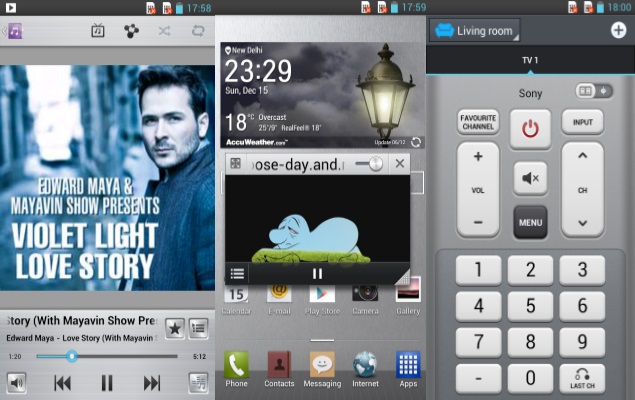Toggle repeat mode

pyautogui.click(x=198, y=31)
